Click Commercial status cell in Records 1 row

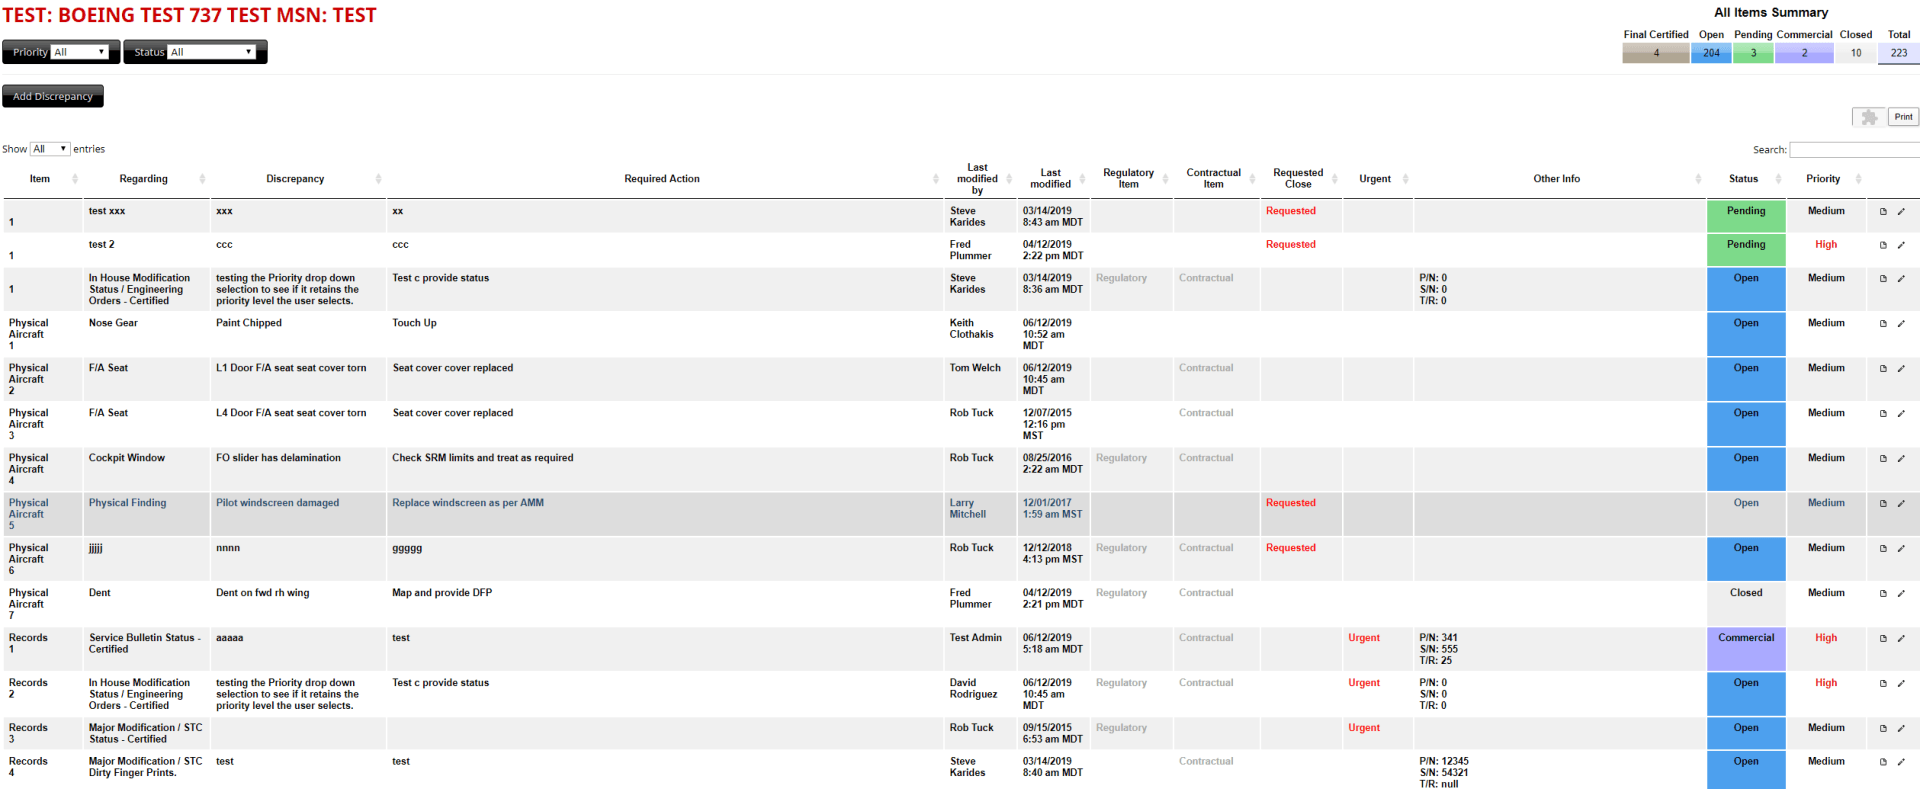click(x=1746, y=649)
